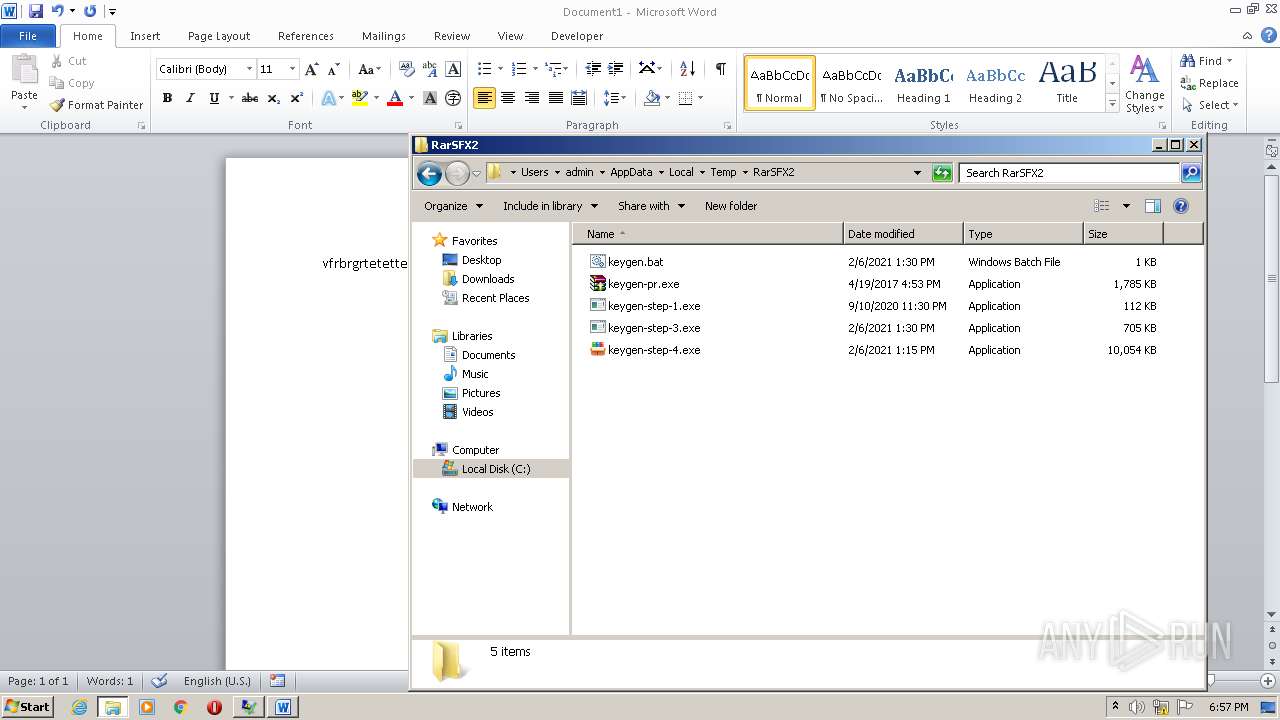1280x720 pixels.
Task: Click the Shrink Font icon
Action: coord(334,69)
